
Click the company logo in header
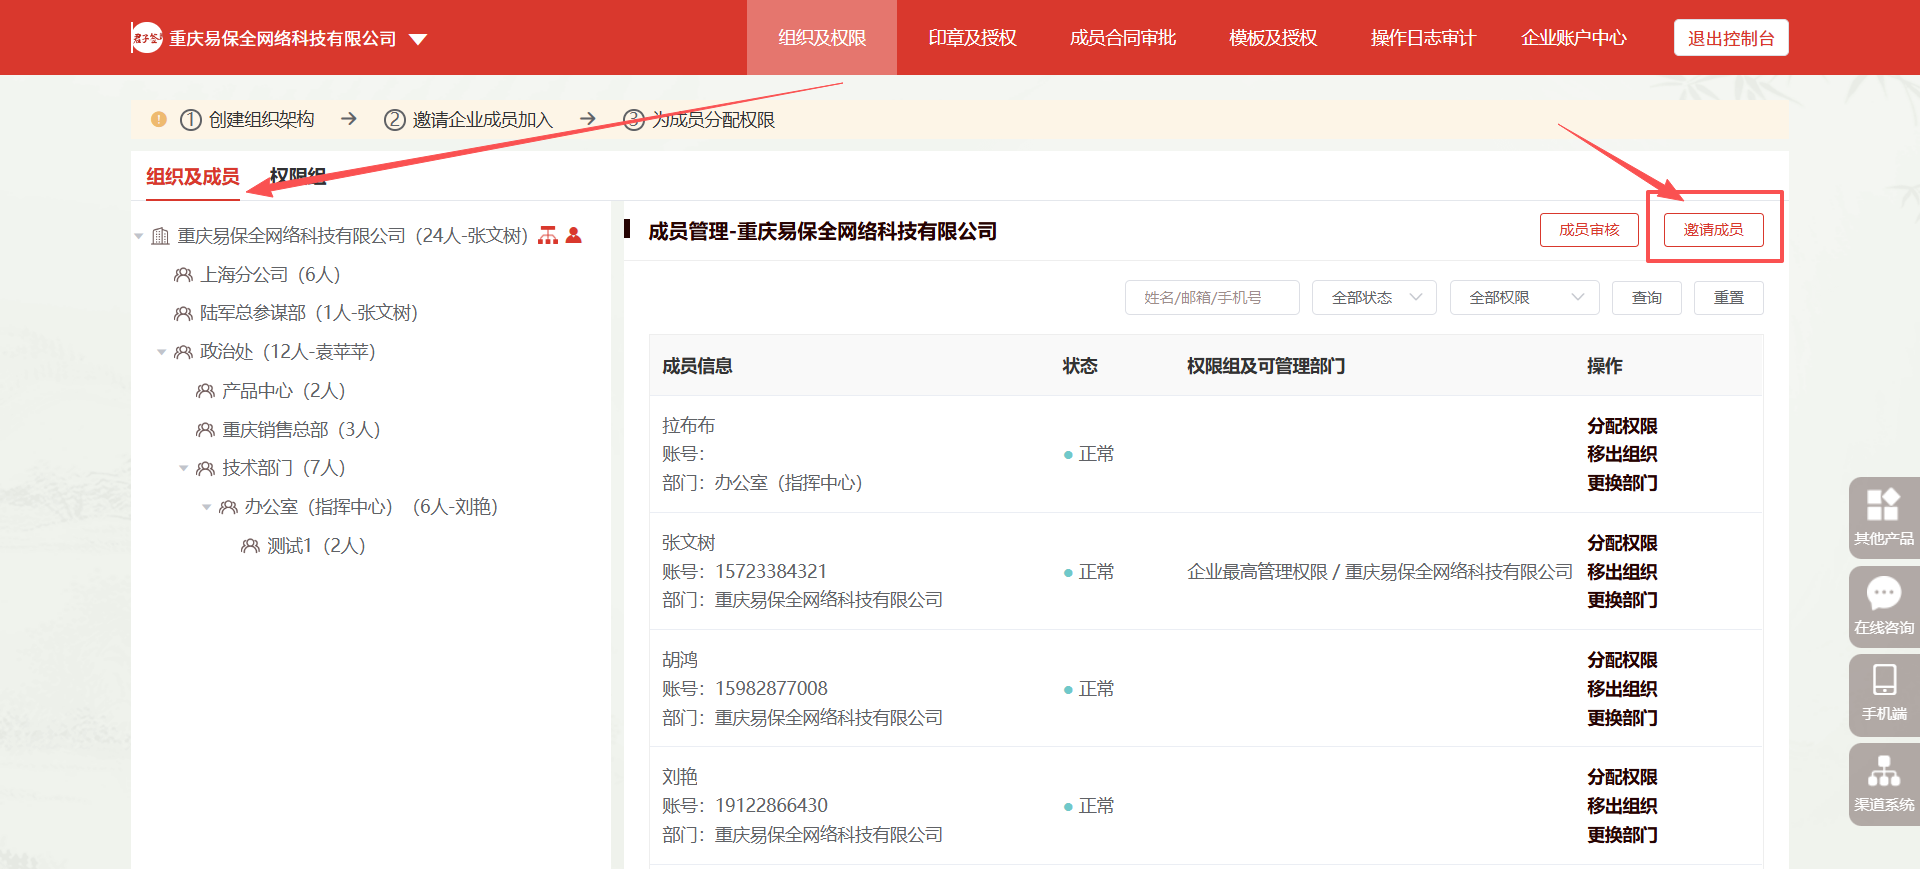(147, 38)
